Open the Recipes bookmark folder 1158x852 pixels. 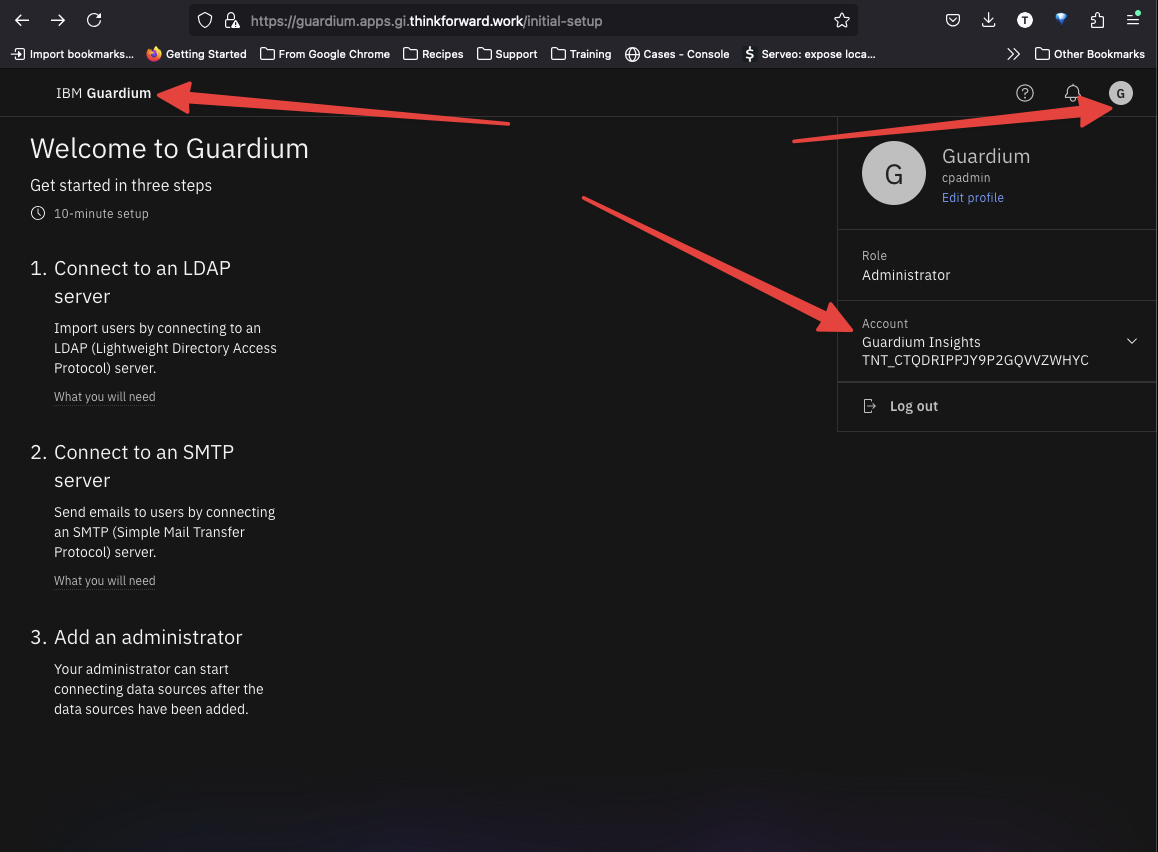[433, 54]
